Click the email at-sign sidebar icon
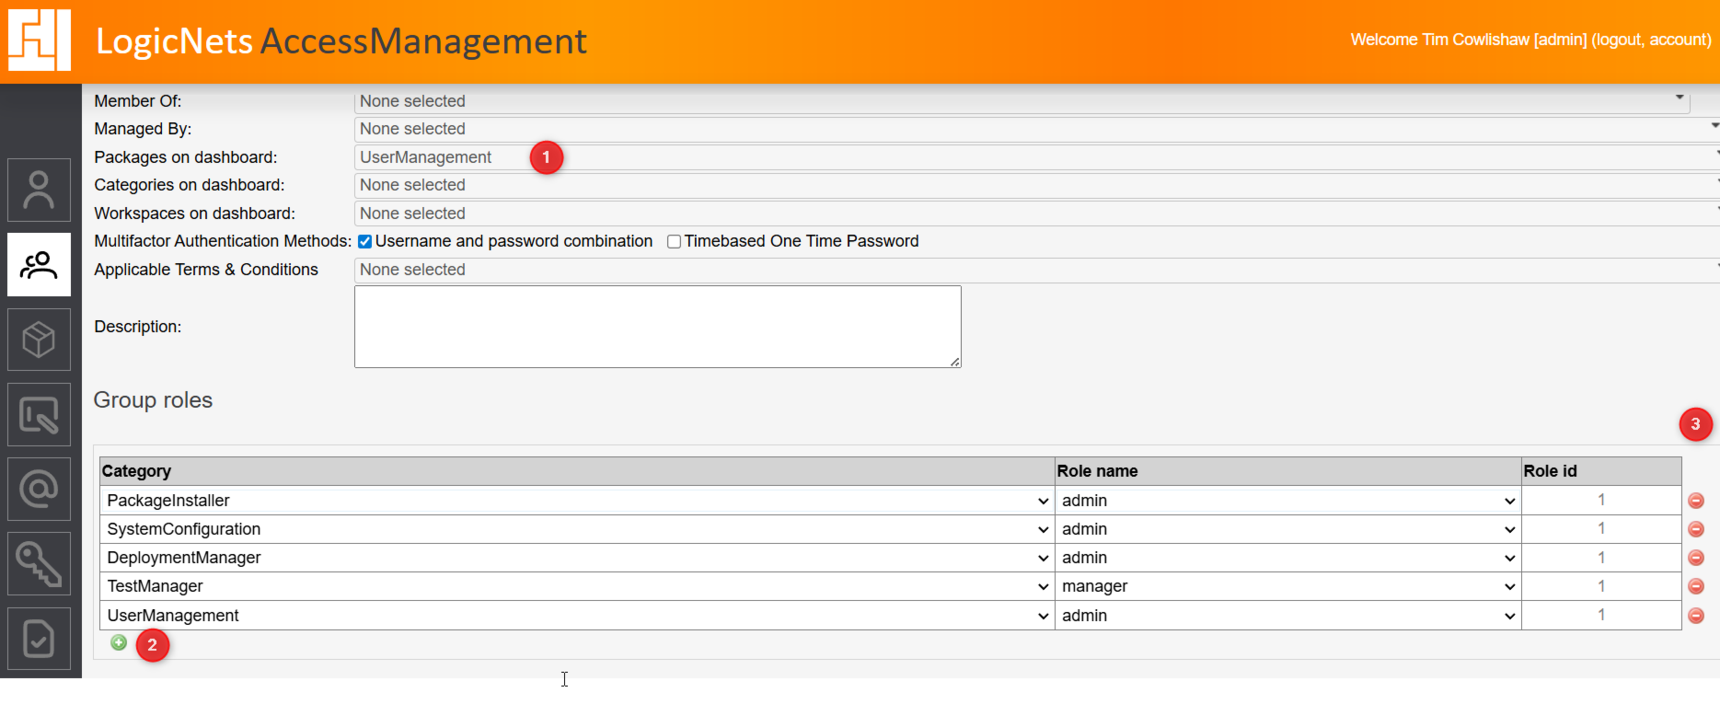Viewport: 1720px width, 704px height. tap(39, 489)
